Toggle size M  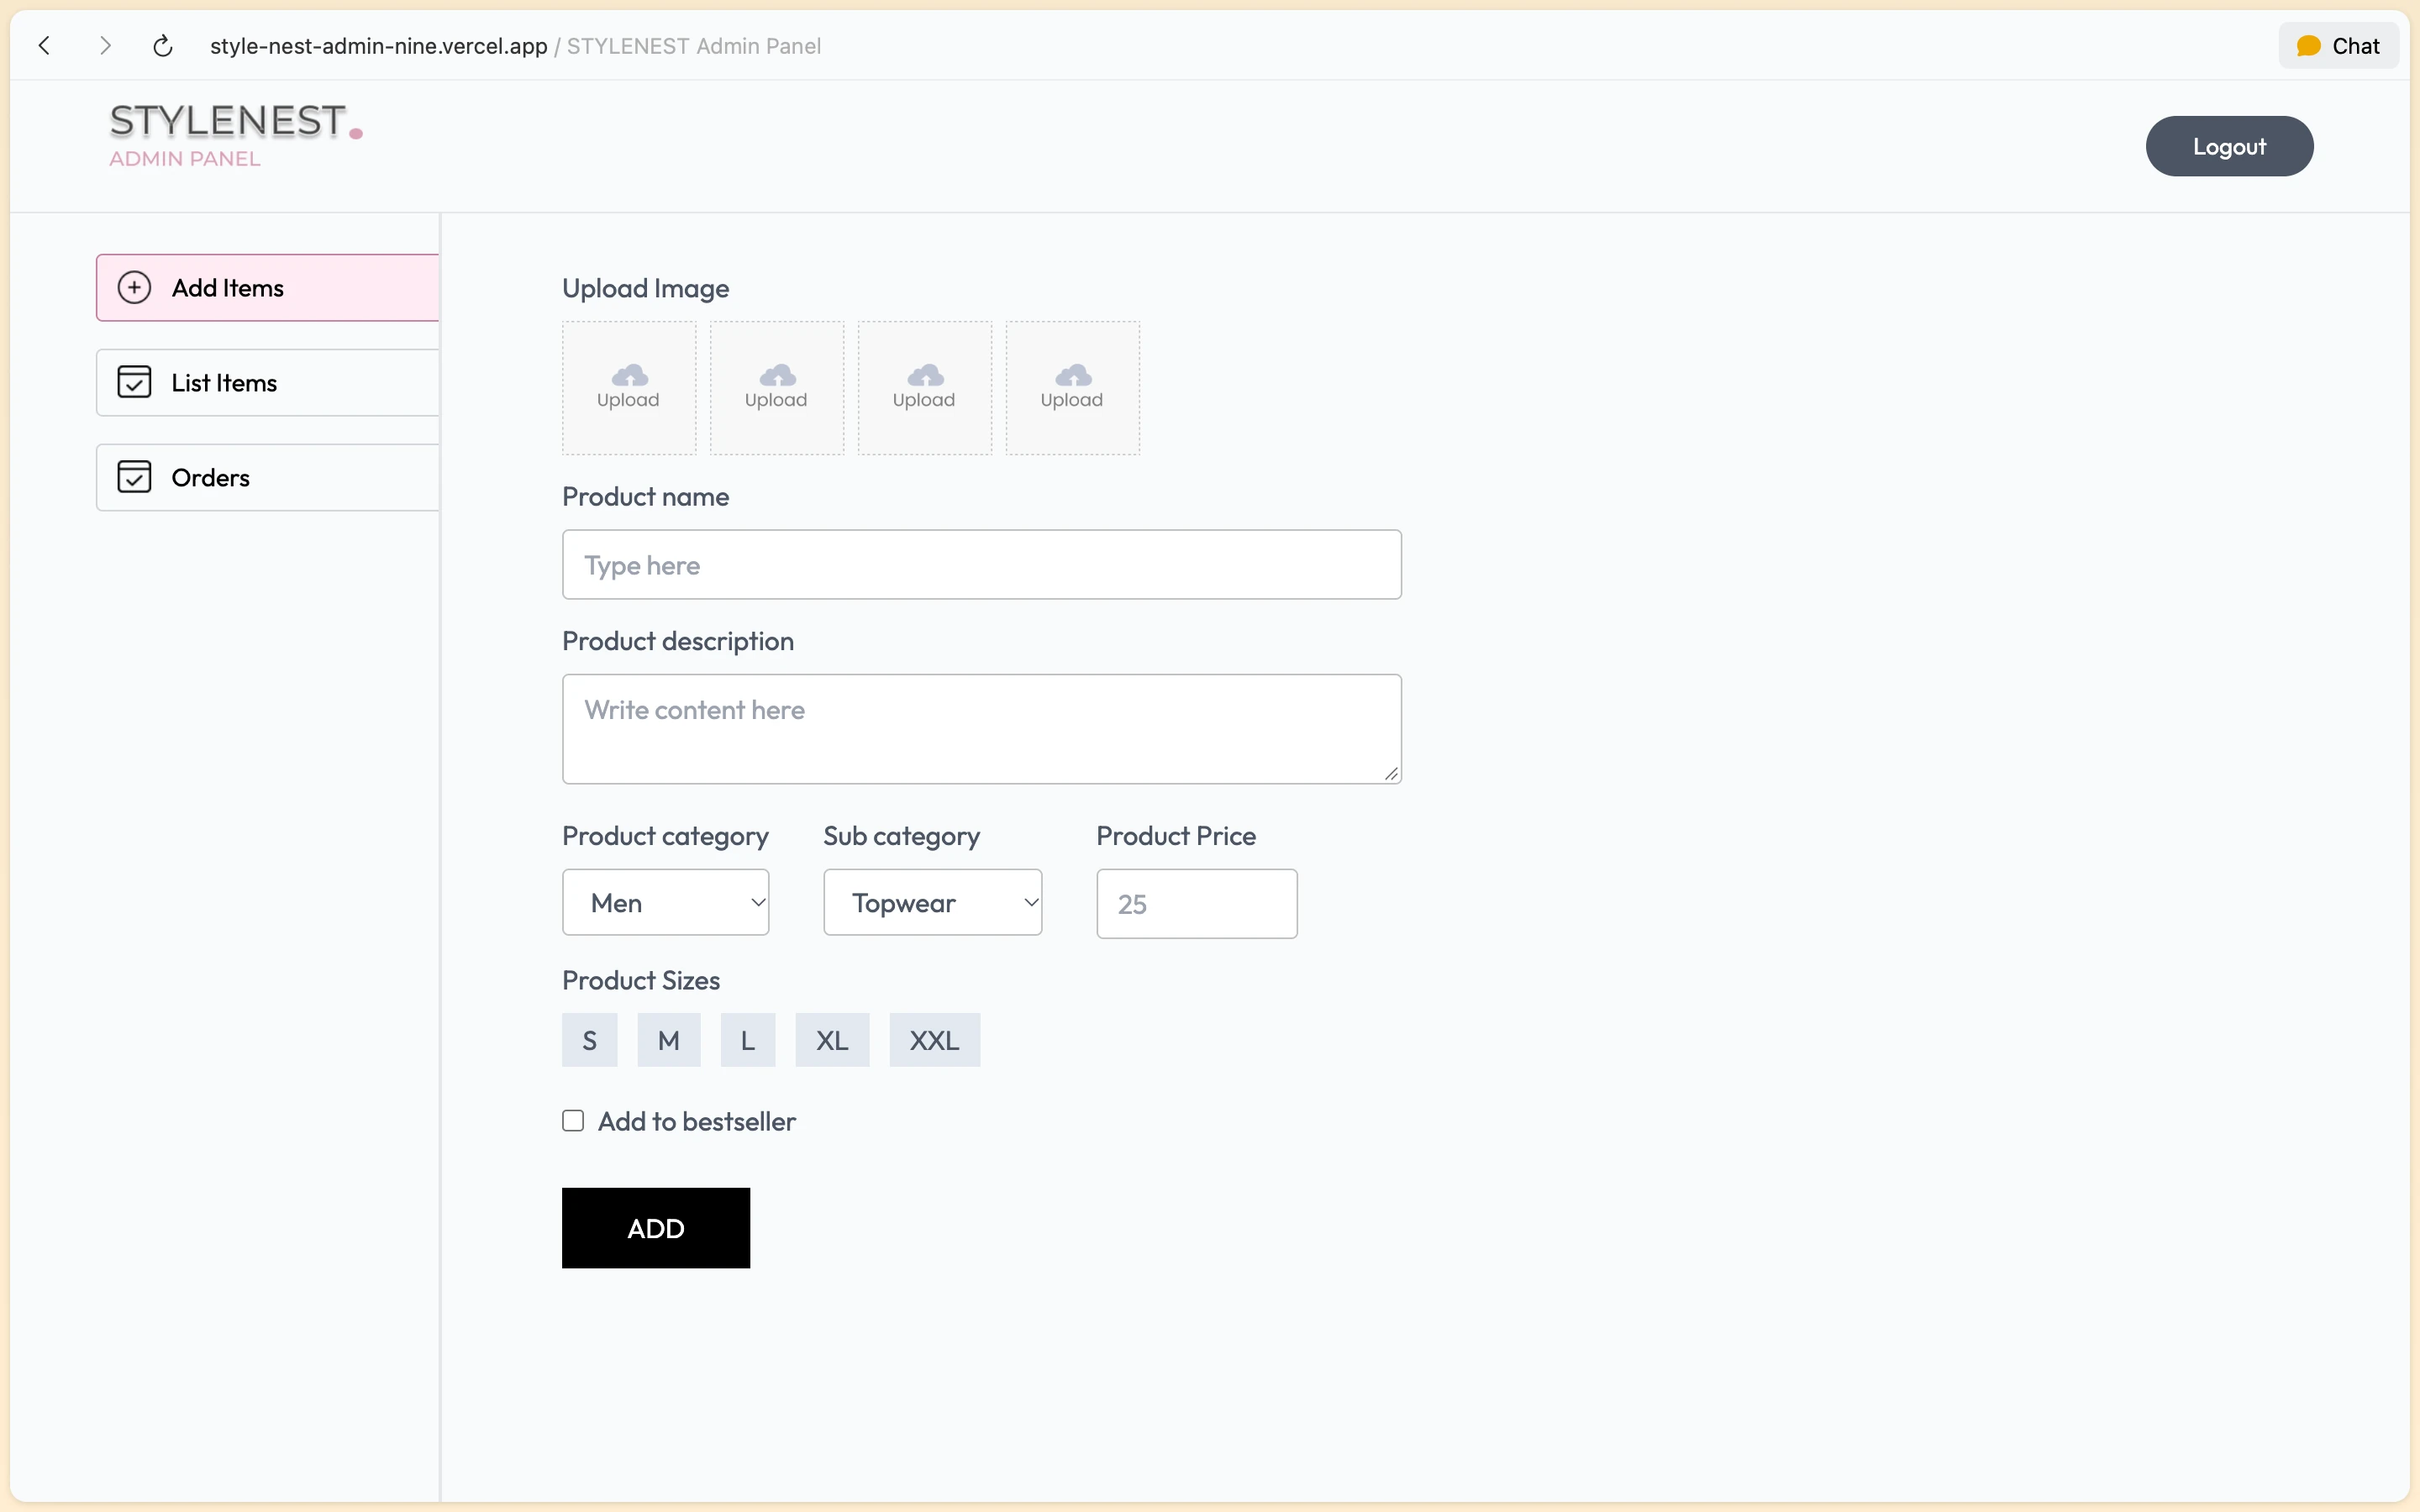click(669, 1040)
